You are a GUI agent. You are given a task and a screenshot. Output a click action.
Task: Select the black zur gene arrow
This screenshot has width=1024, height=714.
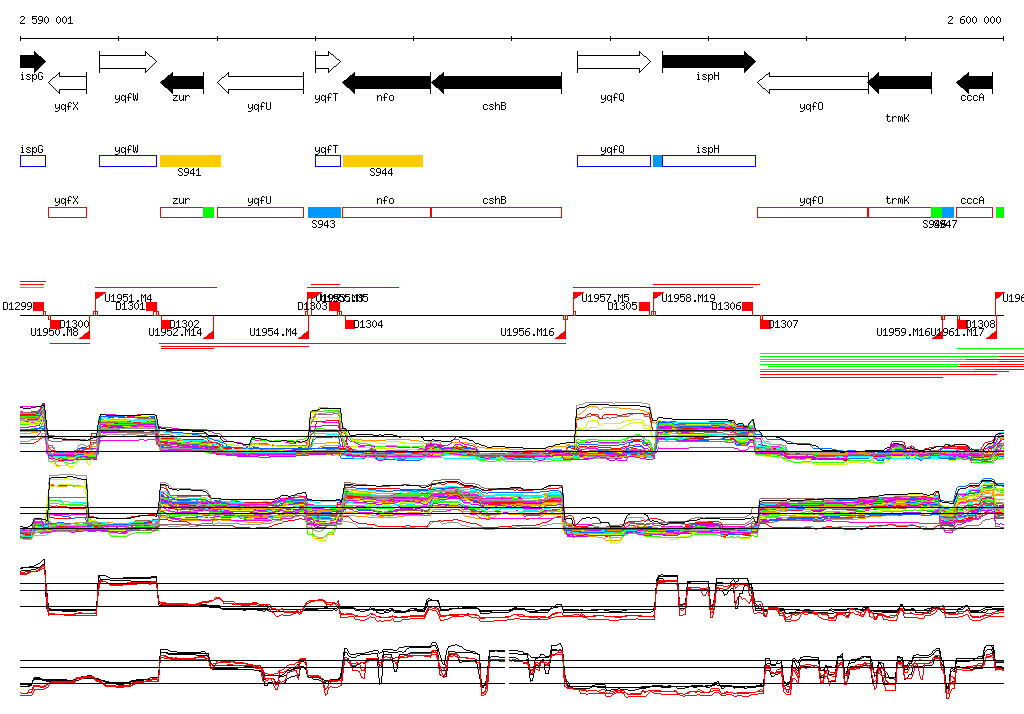click(182, 83)
